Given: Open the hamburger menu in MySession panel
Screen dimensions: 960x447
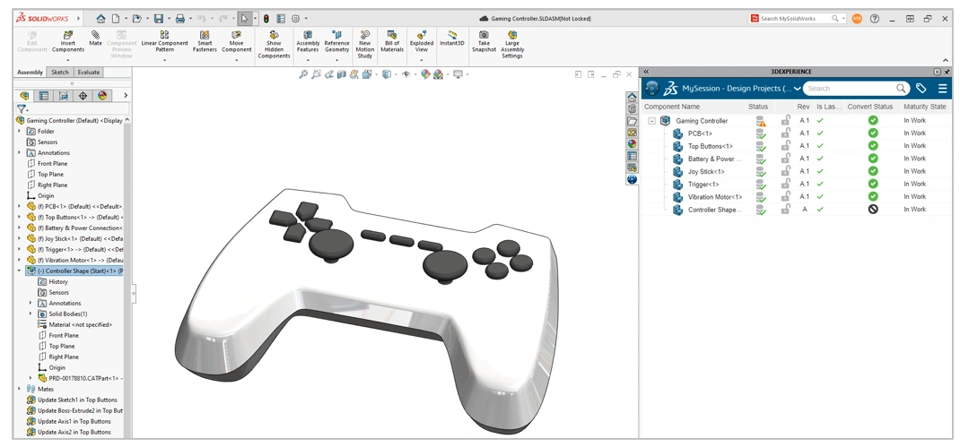Looking at the screenshot, I should point(942,88).
